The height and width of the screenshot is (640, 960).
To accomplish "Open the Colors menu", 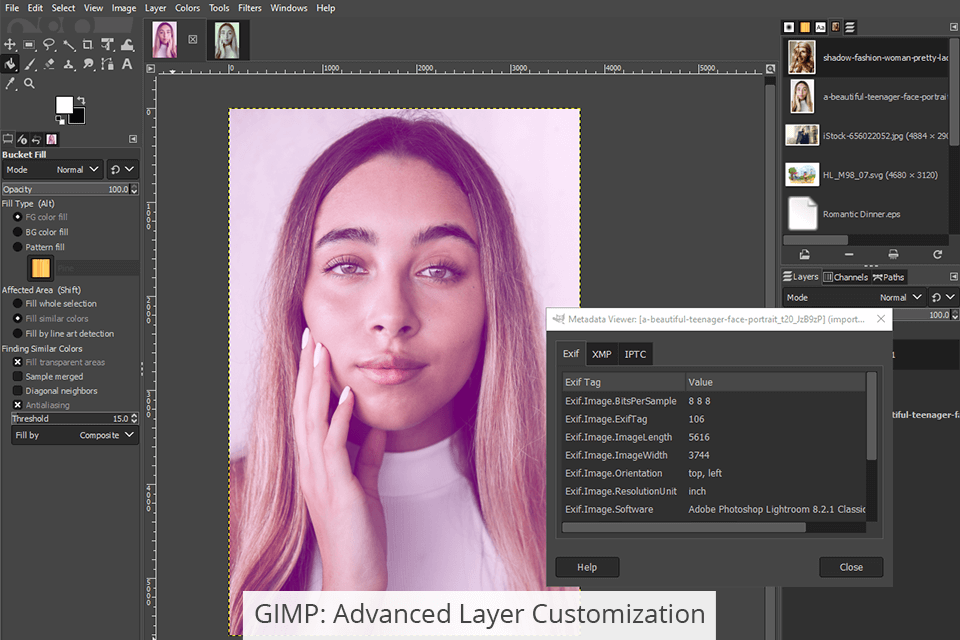I will tap(187, 8).
